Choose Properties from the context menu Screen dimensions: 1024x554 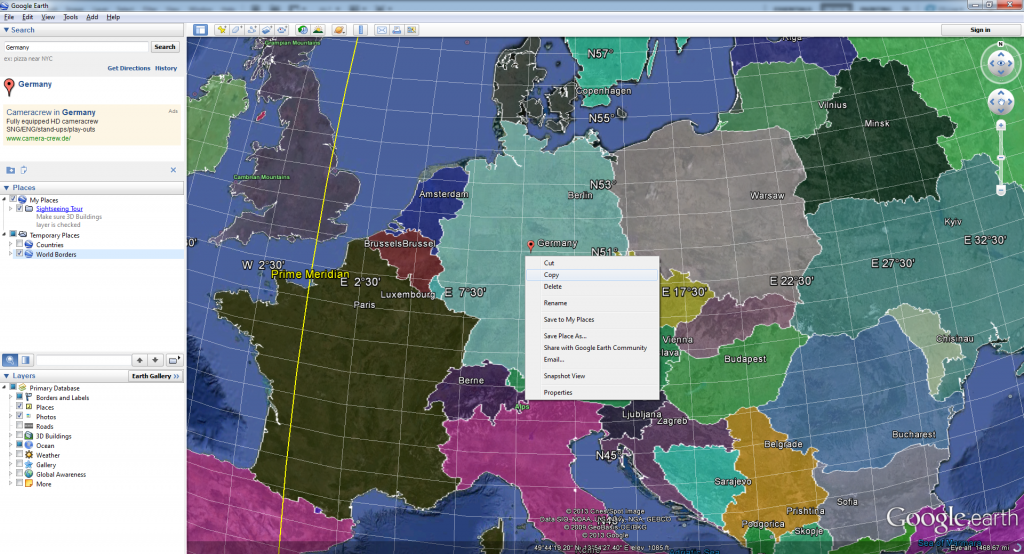point(592,393)
